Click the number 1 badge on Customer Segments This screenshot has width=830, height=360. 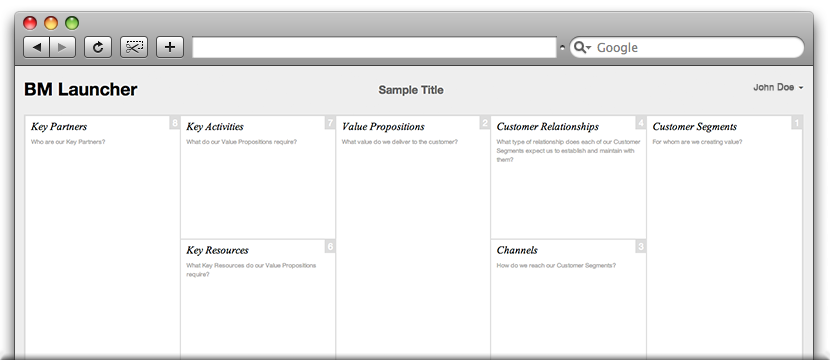[797, 123]
